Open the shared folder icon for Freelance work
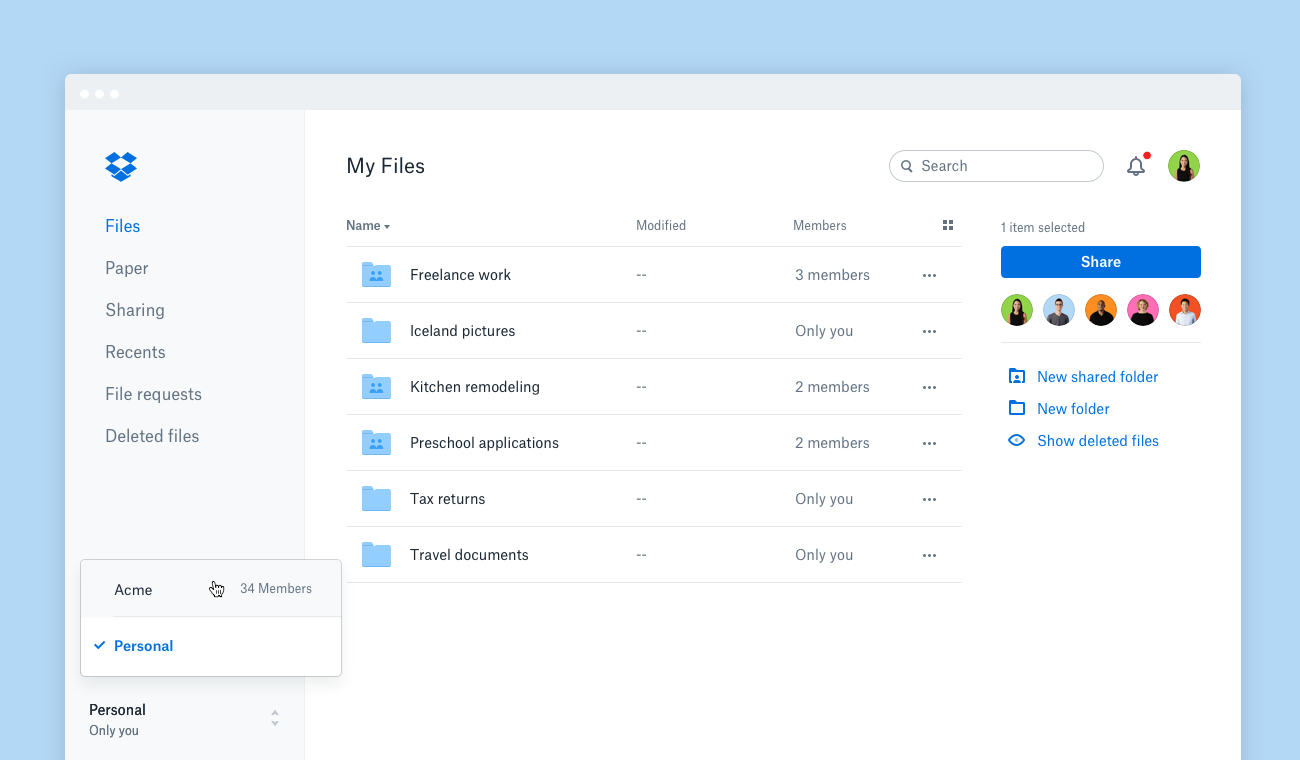The height and width of the screenshot is (760, 1300). pyautogui.click(x=377, y=275)
